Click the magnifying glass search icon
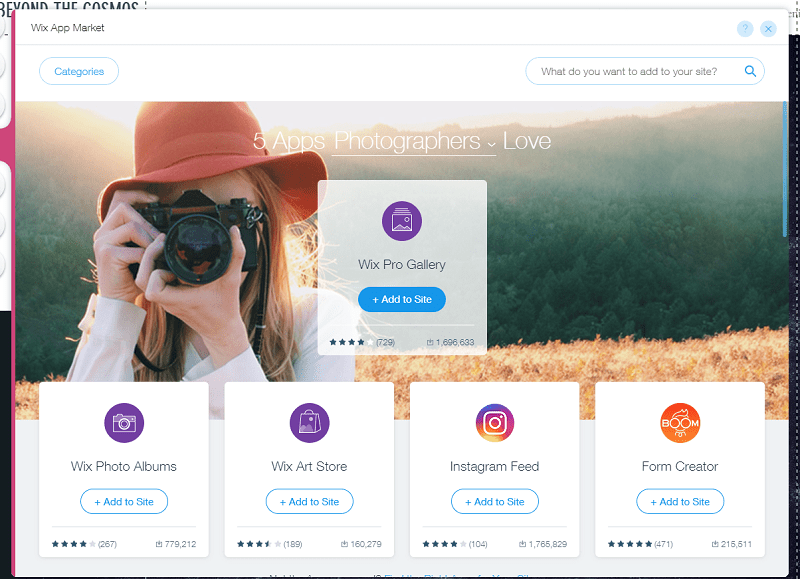This screenshot has width=800, height=579. (x=750, y=71)
